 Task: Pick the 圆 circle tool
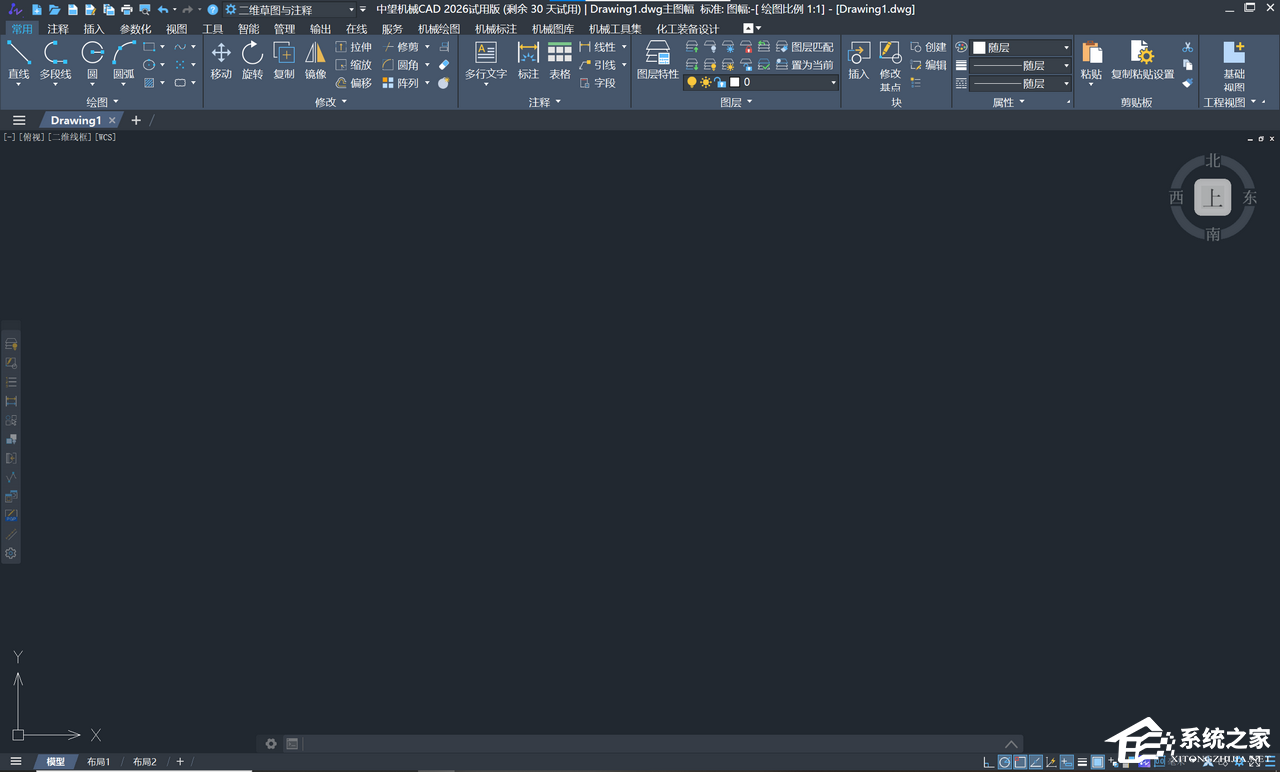point(92,60)
